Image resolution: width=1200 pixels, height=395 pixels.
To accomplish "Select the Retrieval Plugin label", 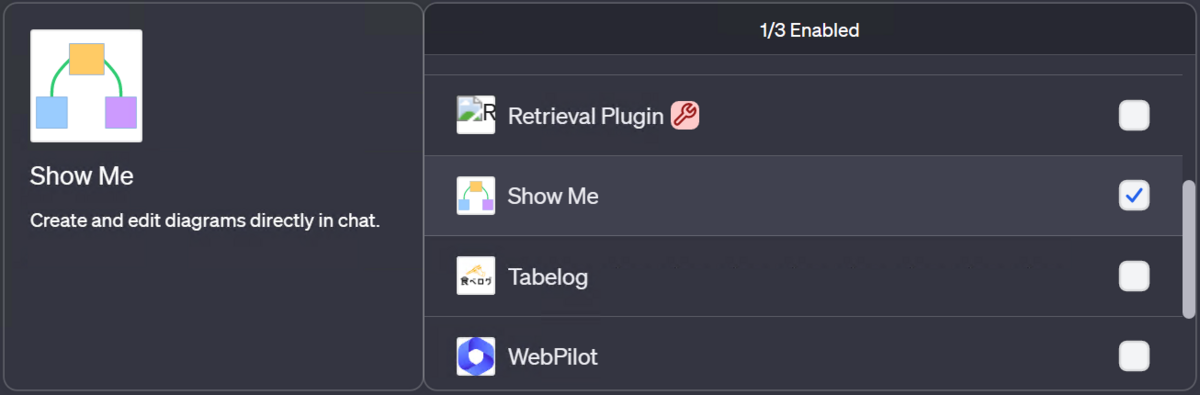I will coord(586,116).
